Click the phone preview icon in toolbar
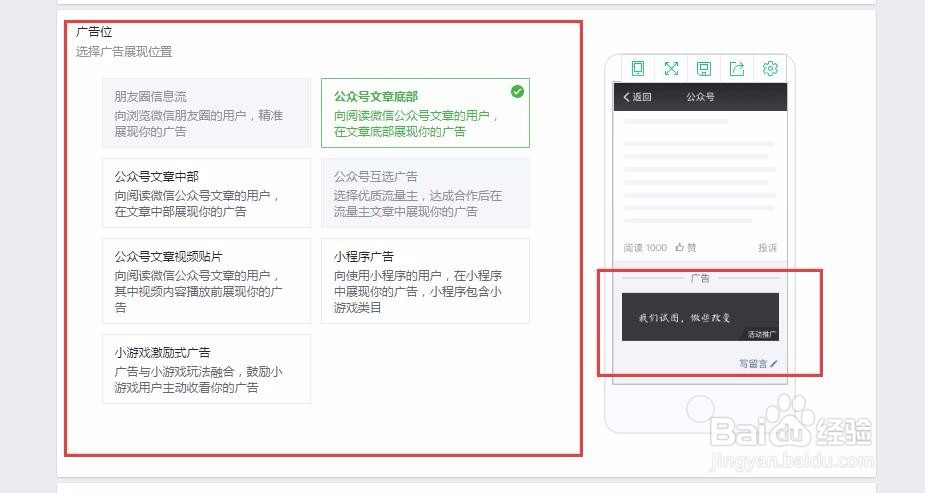 [x=638, y=68]
